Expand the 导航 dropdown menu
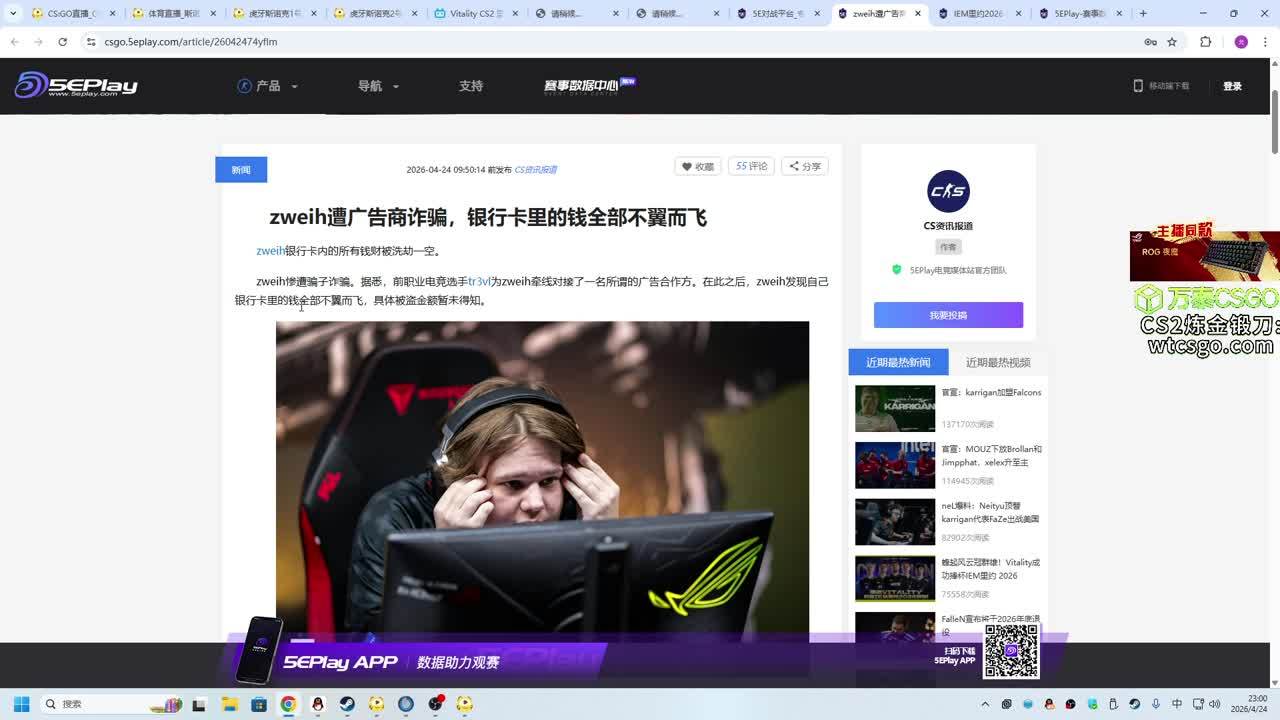 (x=378, y=86)
